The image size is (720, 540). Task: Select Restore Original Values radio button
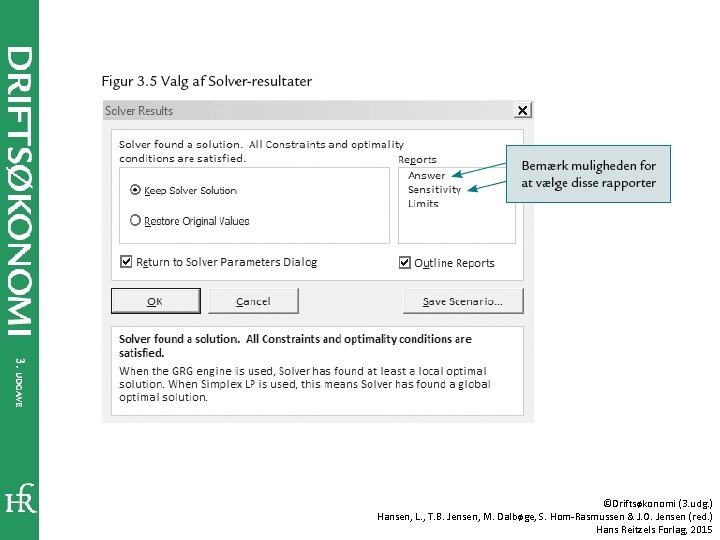(x=135, y=220)
